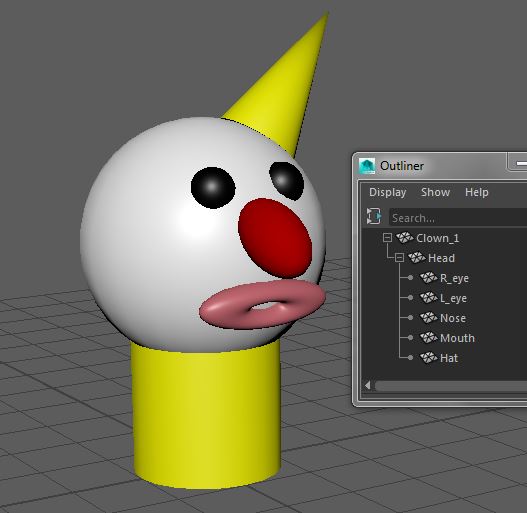
Task: Select the red nose in the viewport
Action: click(x=275, y=237)
